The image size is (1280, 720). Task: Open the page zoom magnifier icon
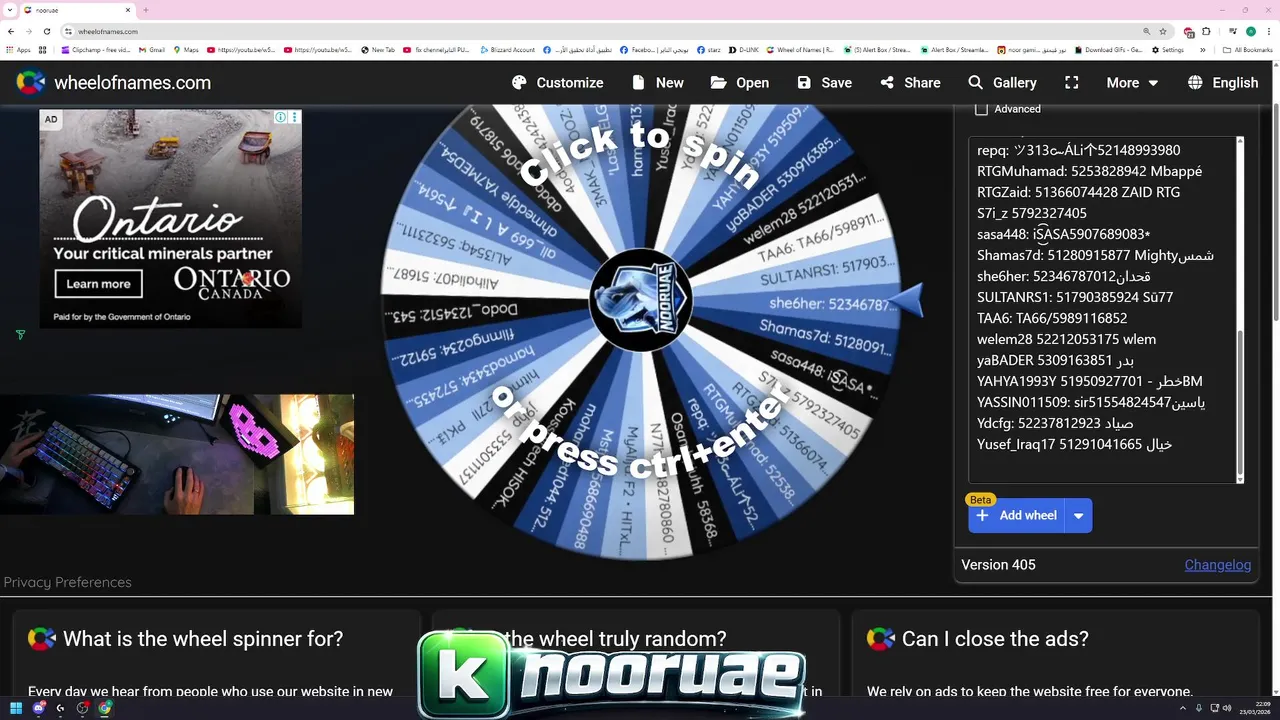[1147, 31]
